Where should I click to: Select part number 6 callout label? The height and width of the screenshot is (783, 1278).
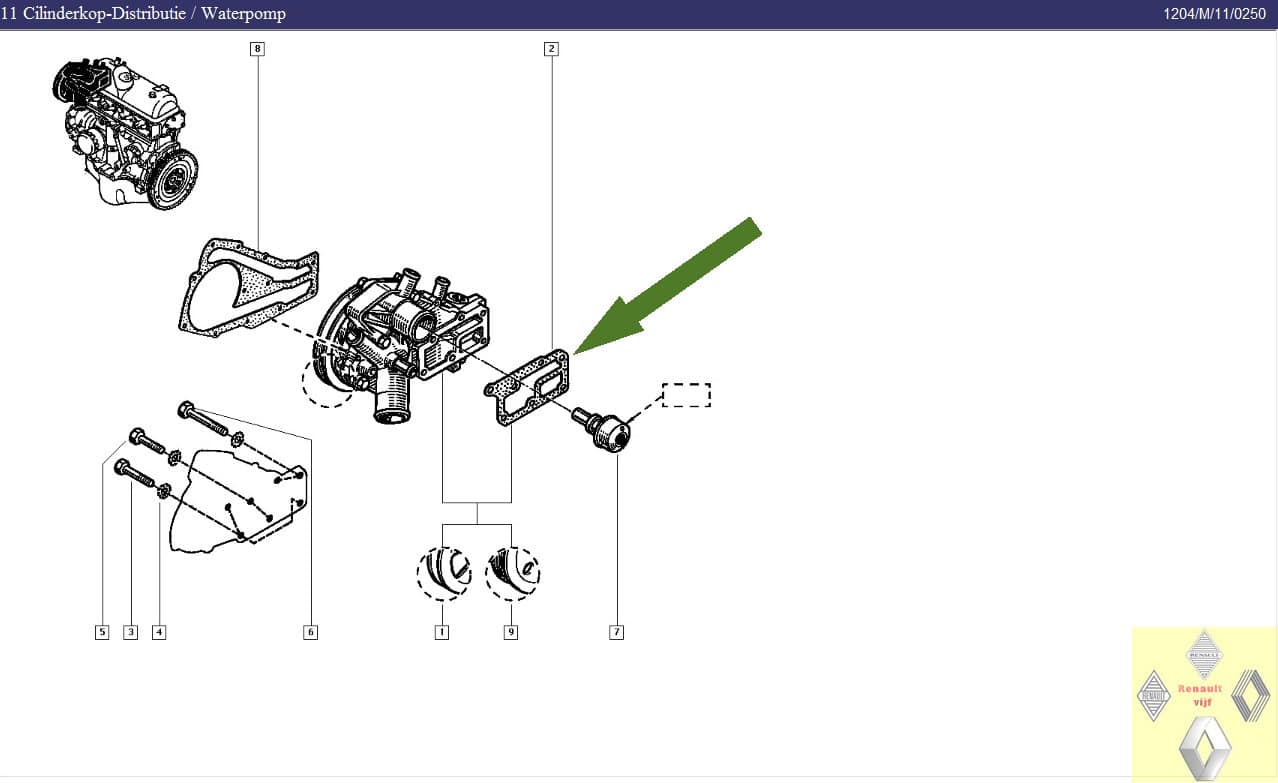pyautogui.click(x=311, y=631)
